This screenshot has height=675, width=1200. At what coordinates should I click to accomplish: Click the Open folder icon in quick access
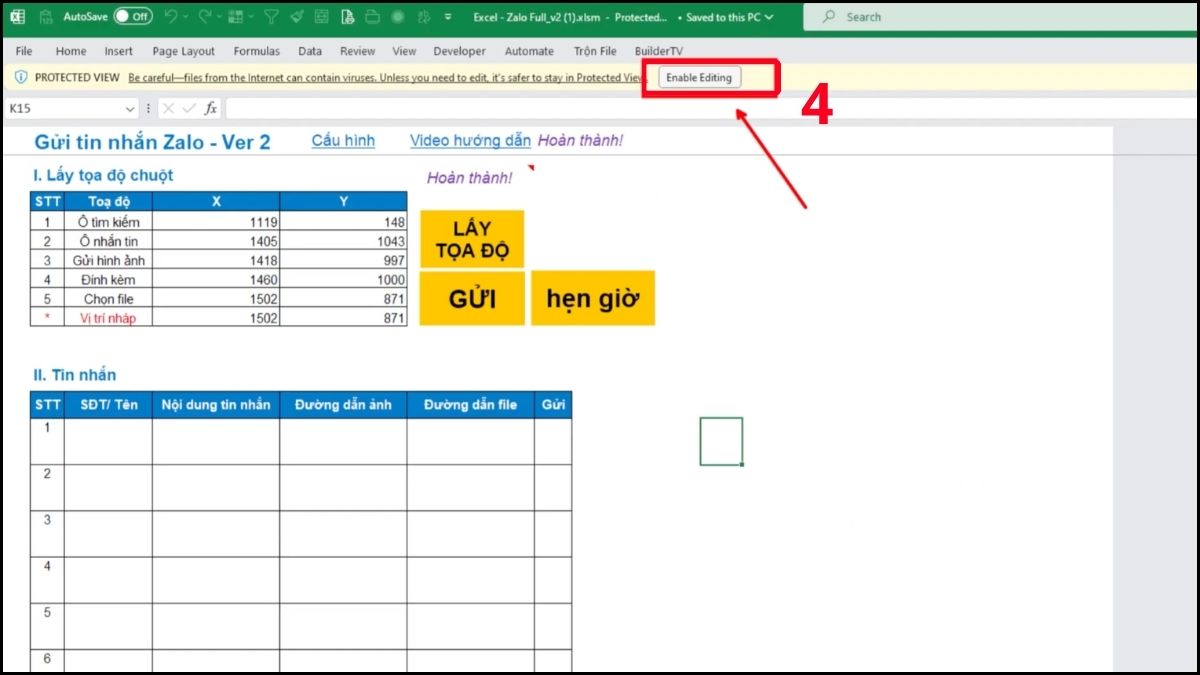point(372,17)
